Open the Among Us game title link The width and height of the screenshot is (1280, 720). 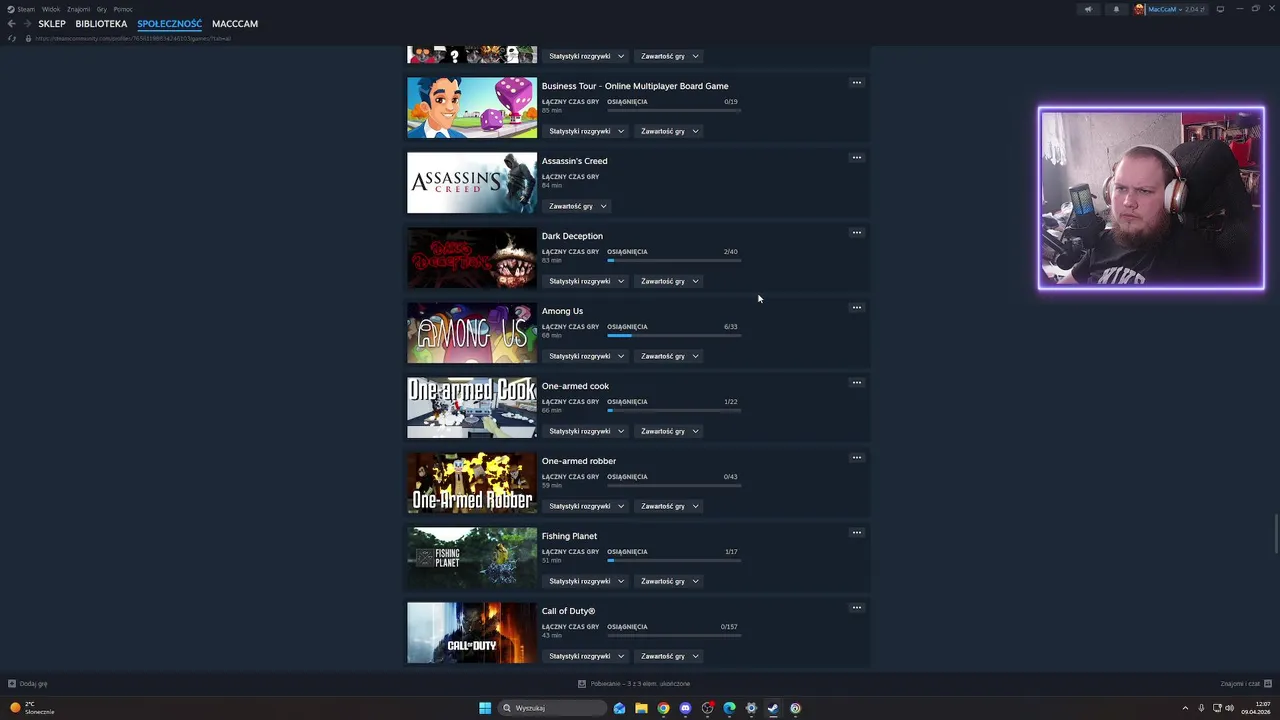click(x=562, y=311)
